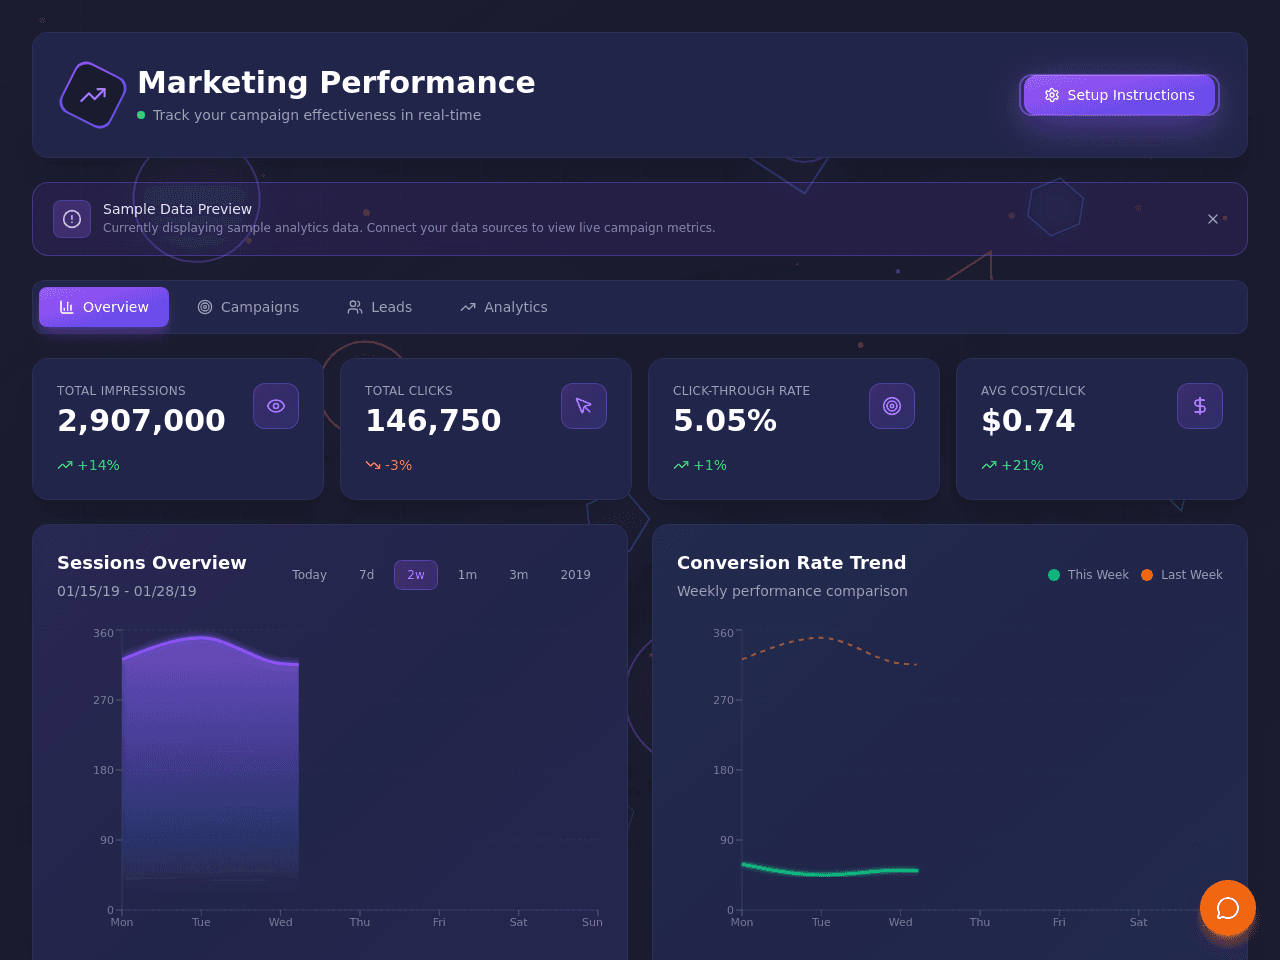Select the 1m time range
The image size is (1280, 960).
(467, 575)
